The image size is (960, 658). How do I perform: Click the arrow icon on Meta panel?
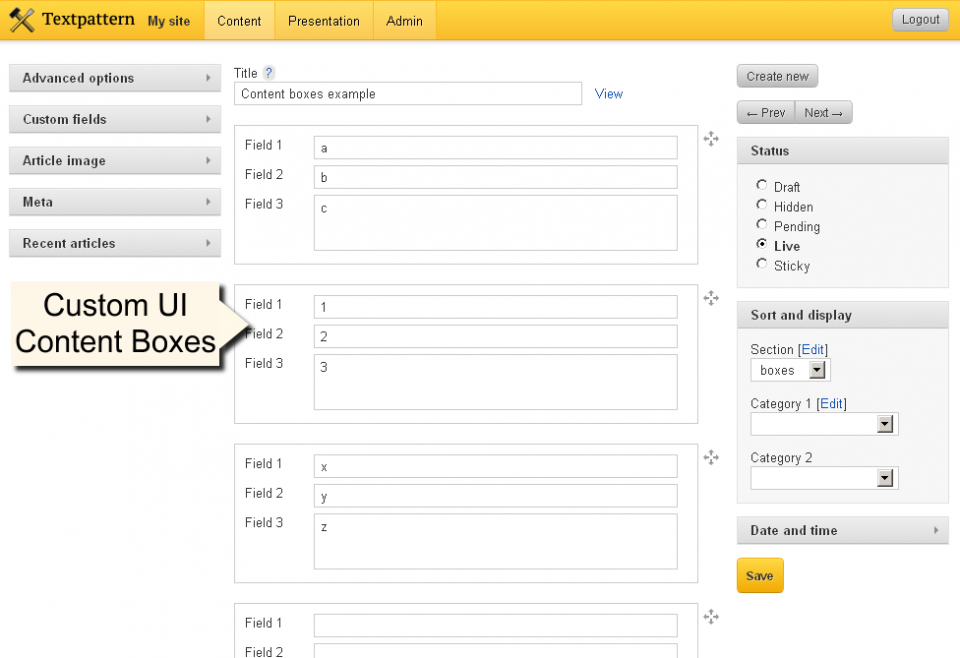210,202
